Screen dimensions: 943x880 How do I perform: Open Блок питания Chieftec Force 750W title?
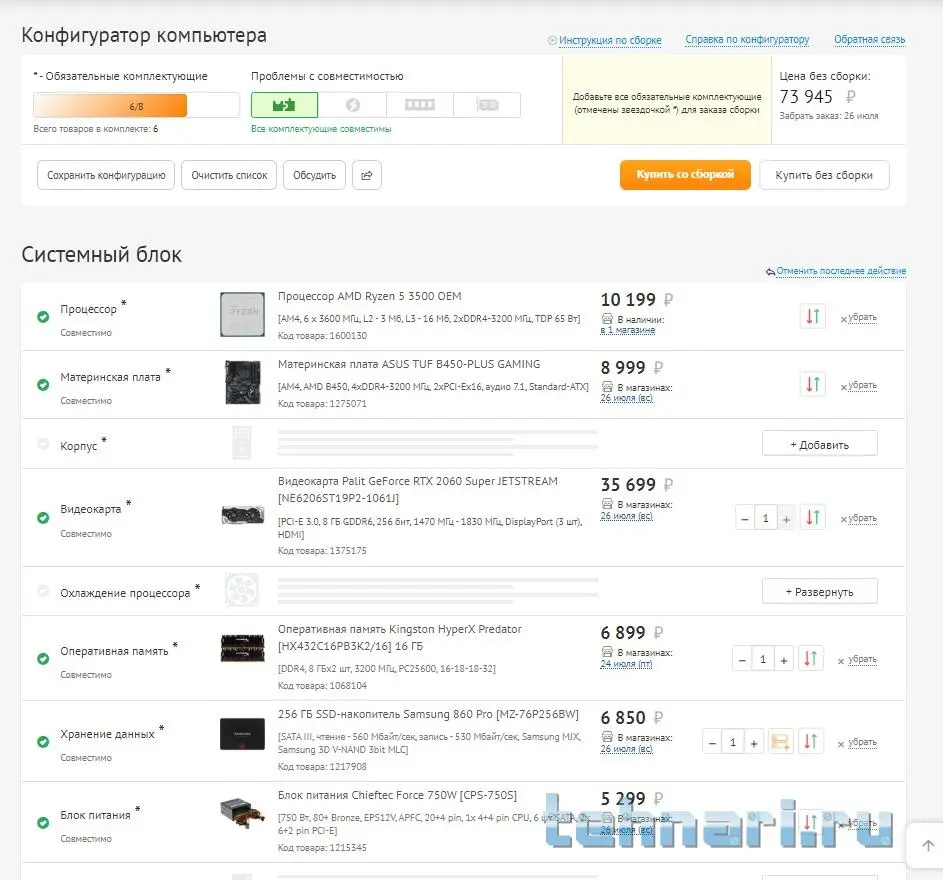(397, 795)
